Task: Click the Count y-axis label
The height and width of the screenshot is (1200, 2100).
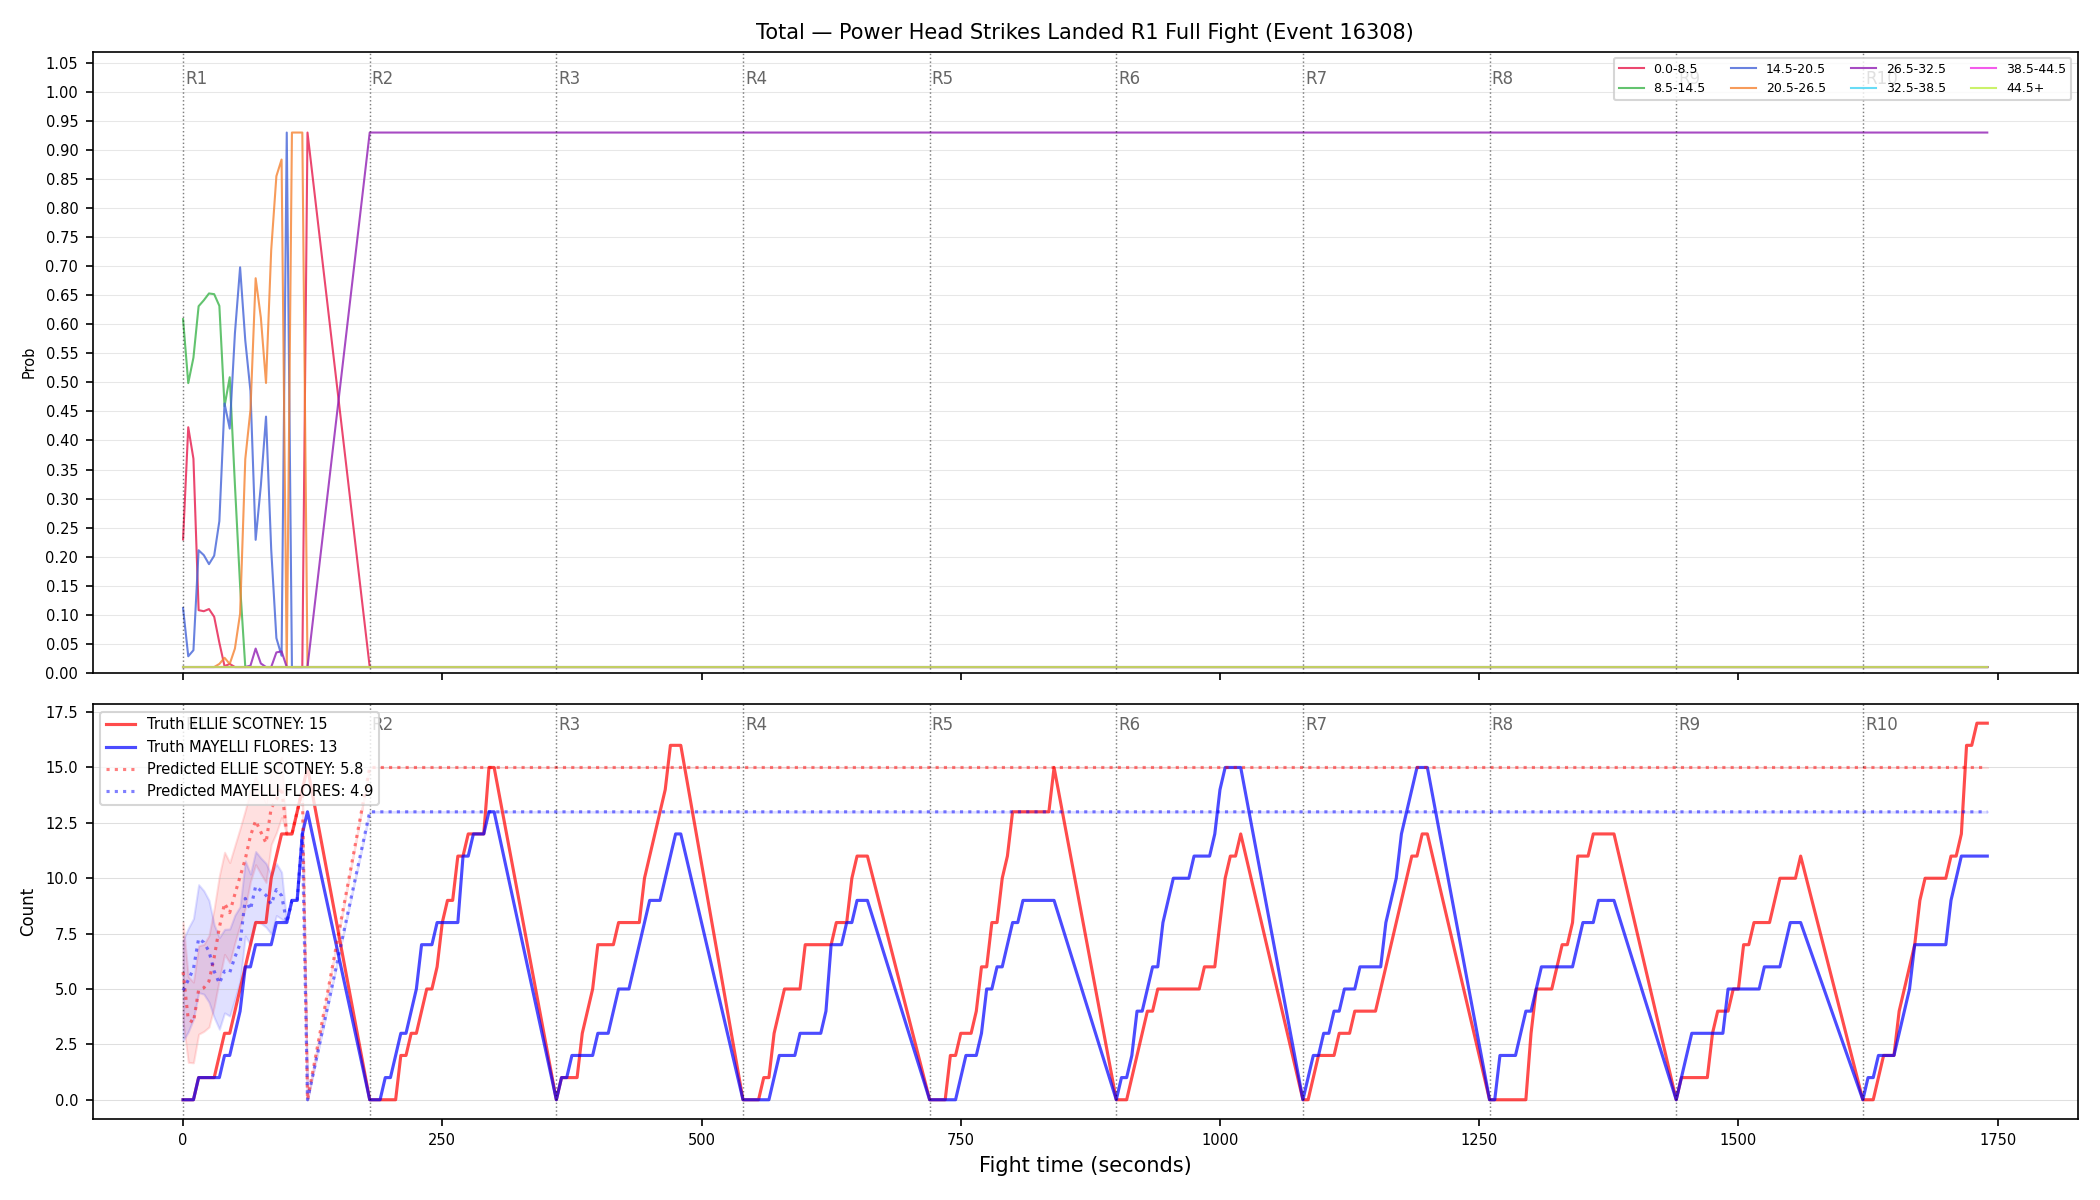Action: [x=27, y=912]
